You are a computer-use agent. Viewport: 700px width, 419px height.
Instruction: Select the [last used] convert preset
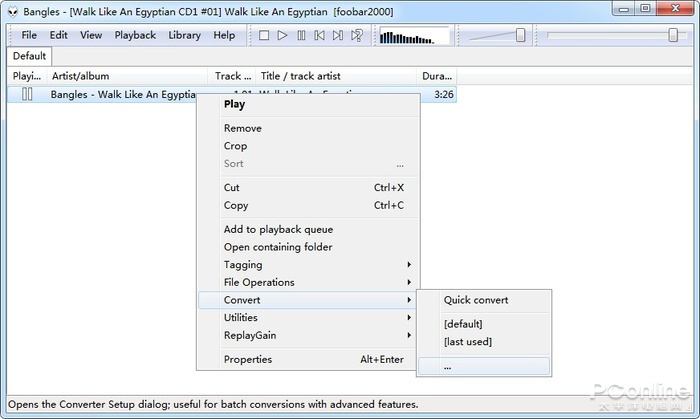(484, 342)
